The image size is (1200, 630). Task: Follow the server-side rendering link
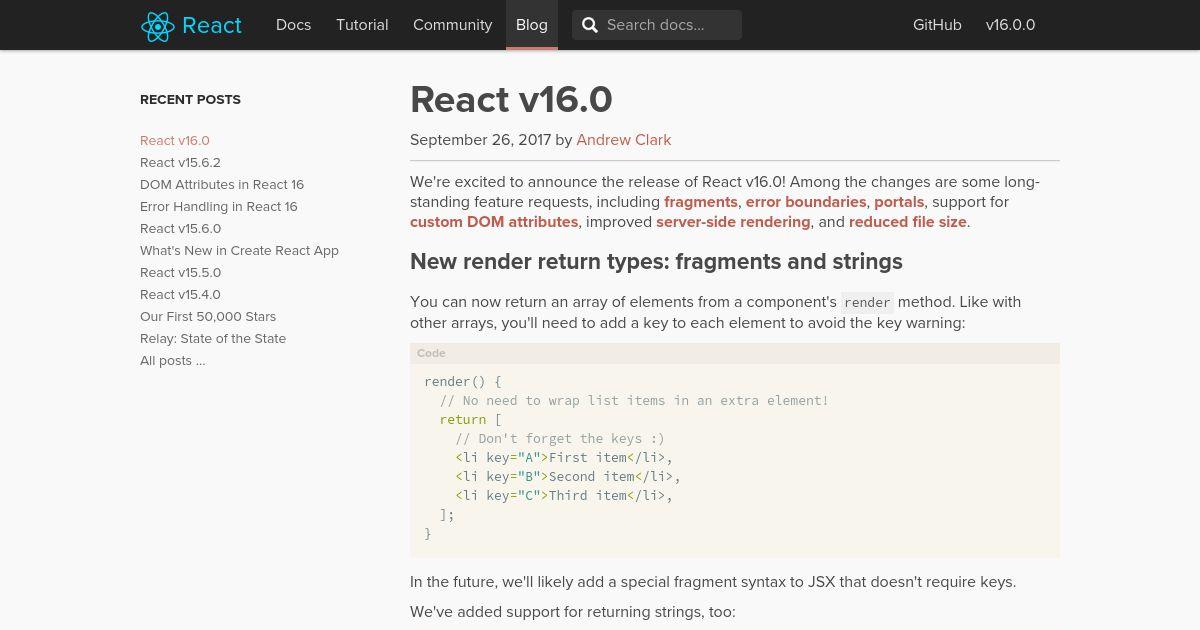(x=733, y=222)
